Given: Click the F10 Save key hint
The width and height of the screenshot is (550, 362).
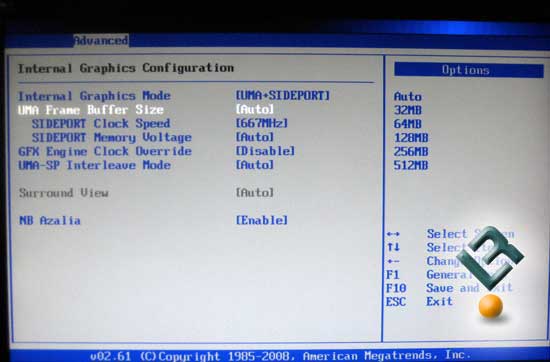Looking at the screenshot, I should 449,288.
